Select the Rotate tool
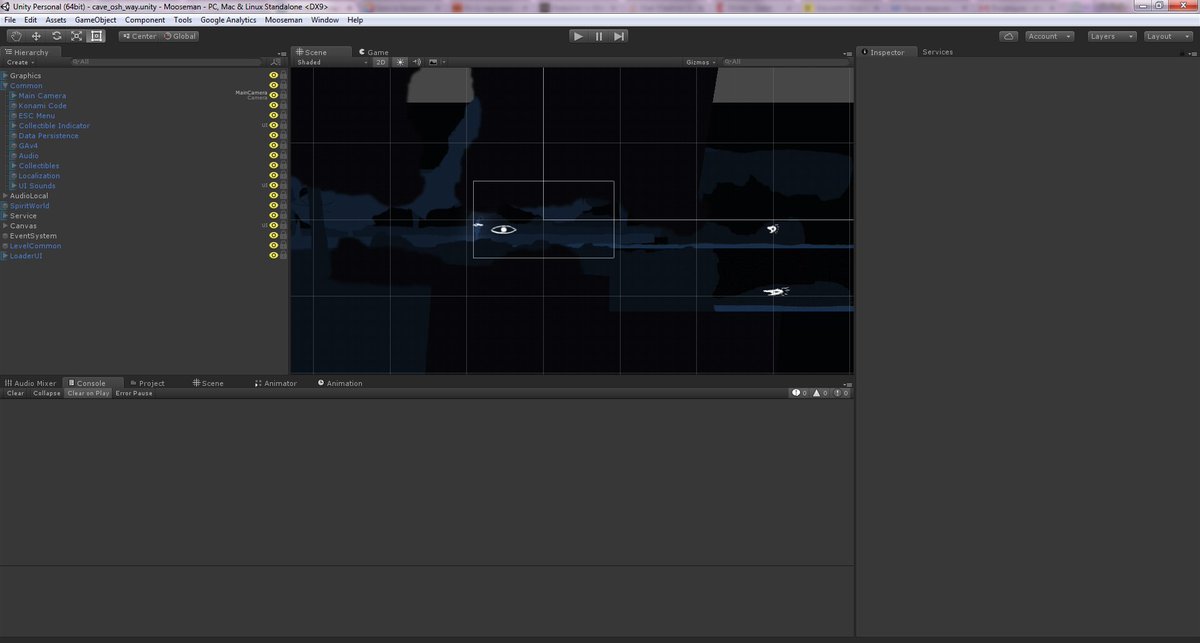 coord(56,36)
